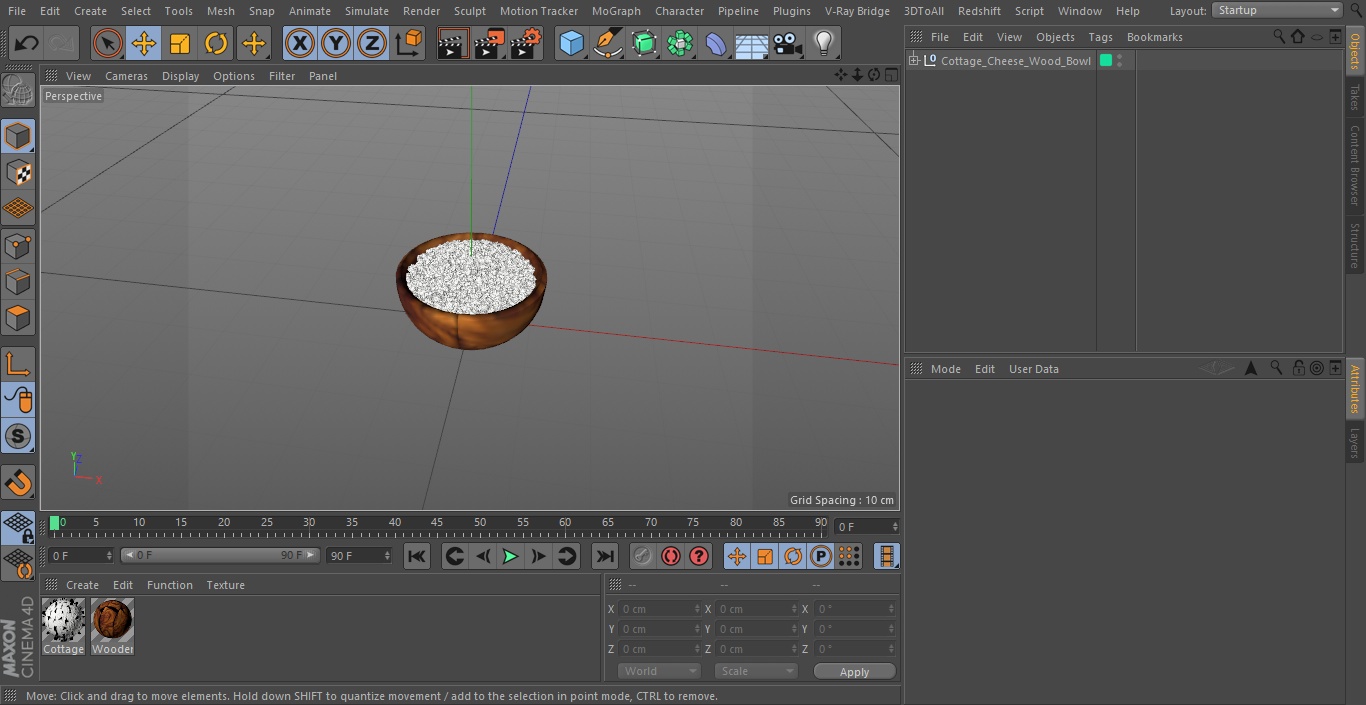
Task: Toggle Record Active Objects button
Action: [x=642, y=556]
